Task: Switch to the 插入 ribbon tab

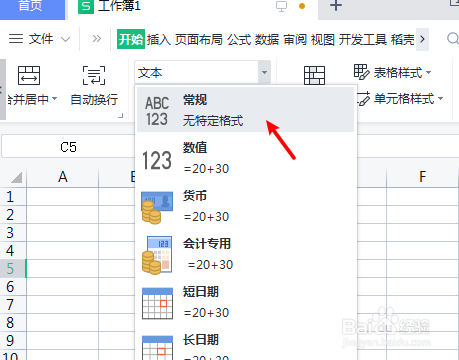Action: tap(159, 39)
